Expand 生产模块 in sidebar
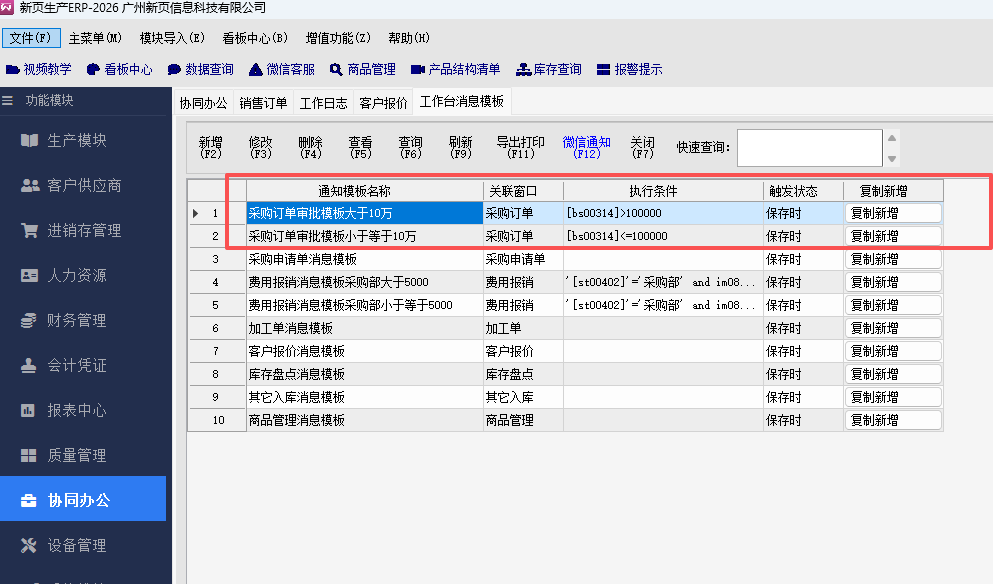This screenshot has height=584, width=993. pyautogui.click(x=77, y=140)
